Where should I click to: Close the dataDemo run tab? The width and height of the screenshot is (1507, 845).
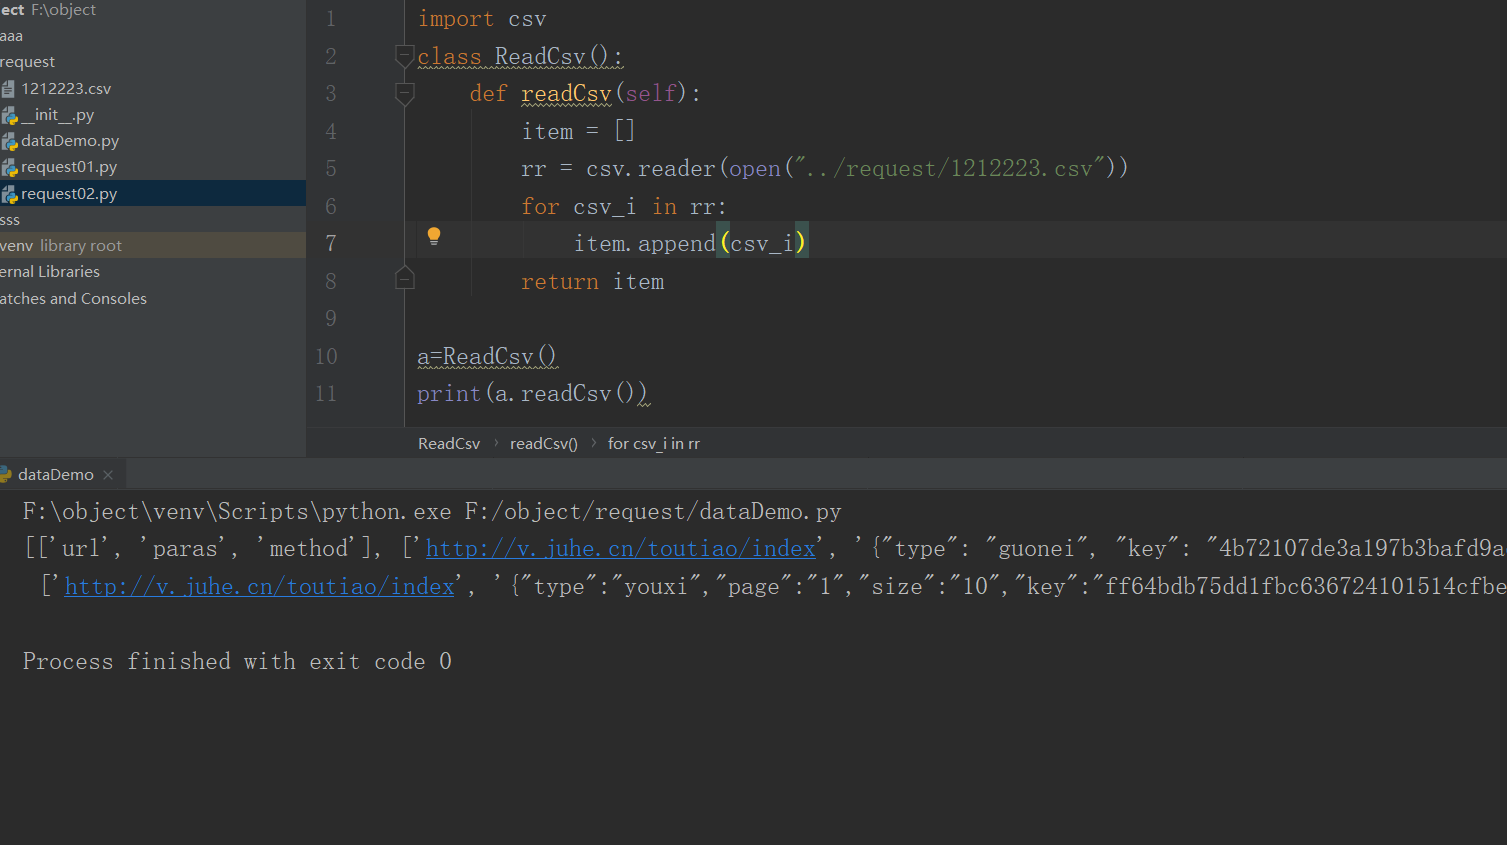coord(108,474)
